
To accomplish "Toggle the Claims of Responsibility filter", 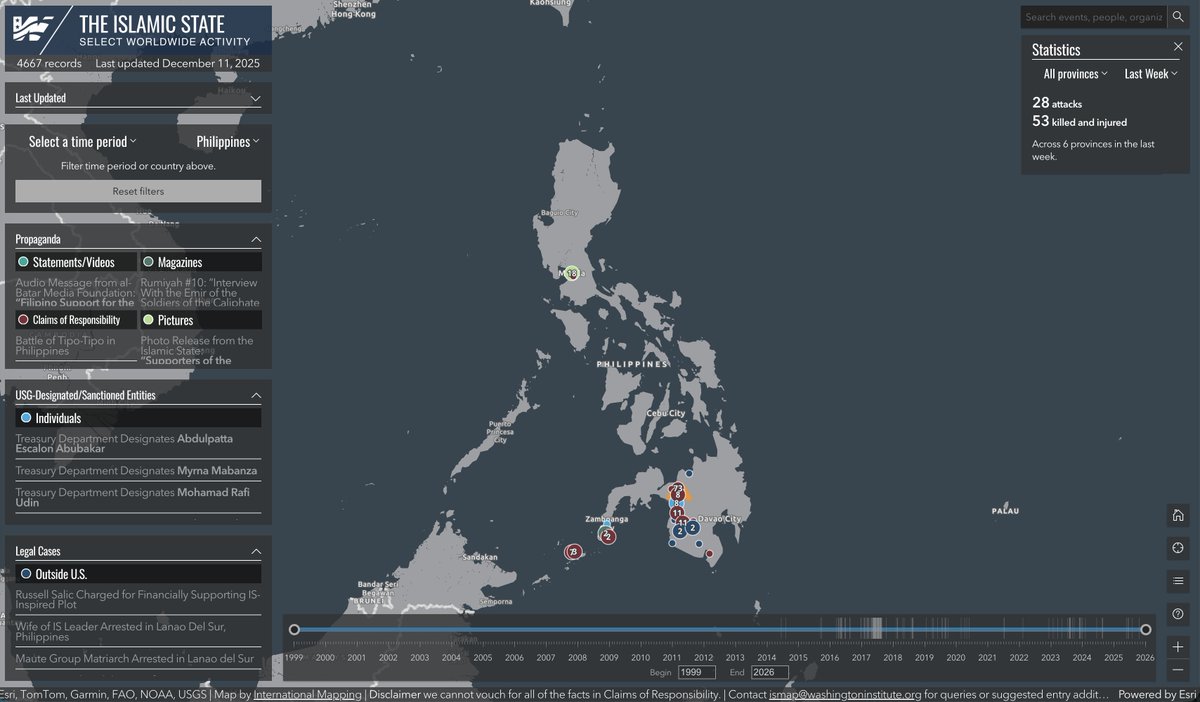I will click(74, 318).
